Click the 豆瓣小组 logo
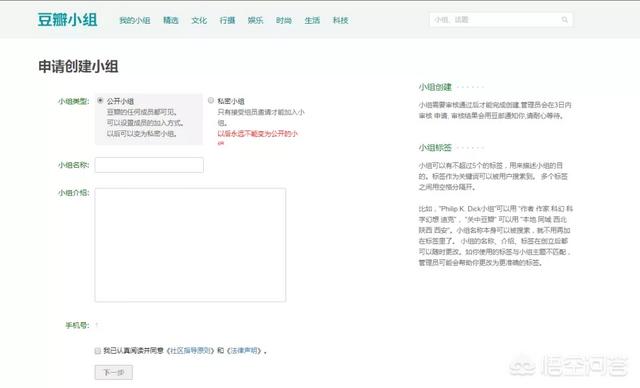This screenshot has height=388, width=640. [67, 20]
